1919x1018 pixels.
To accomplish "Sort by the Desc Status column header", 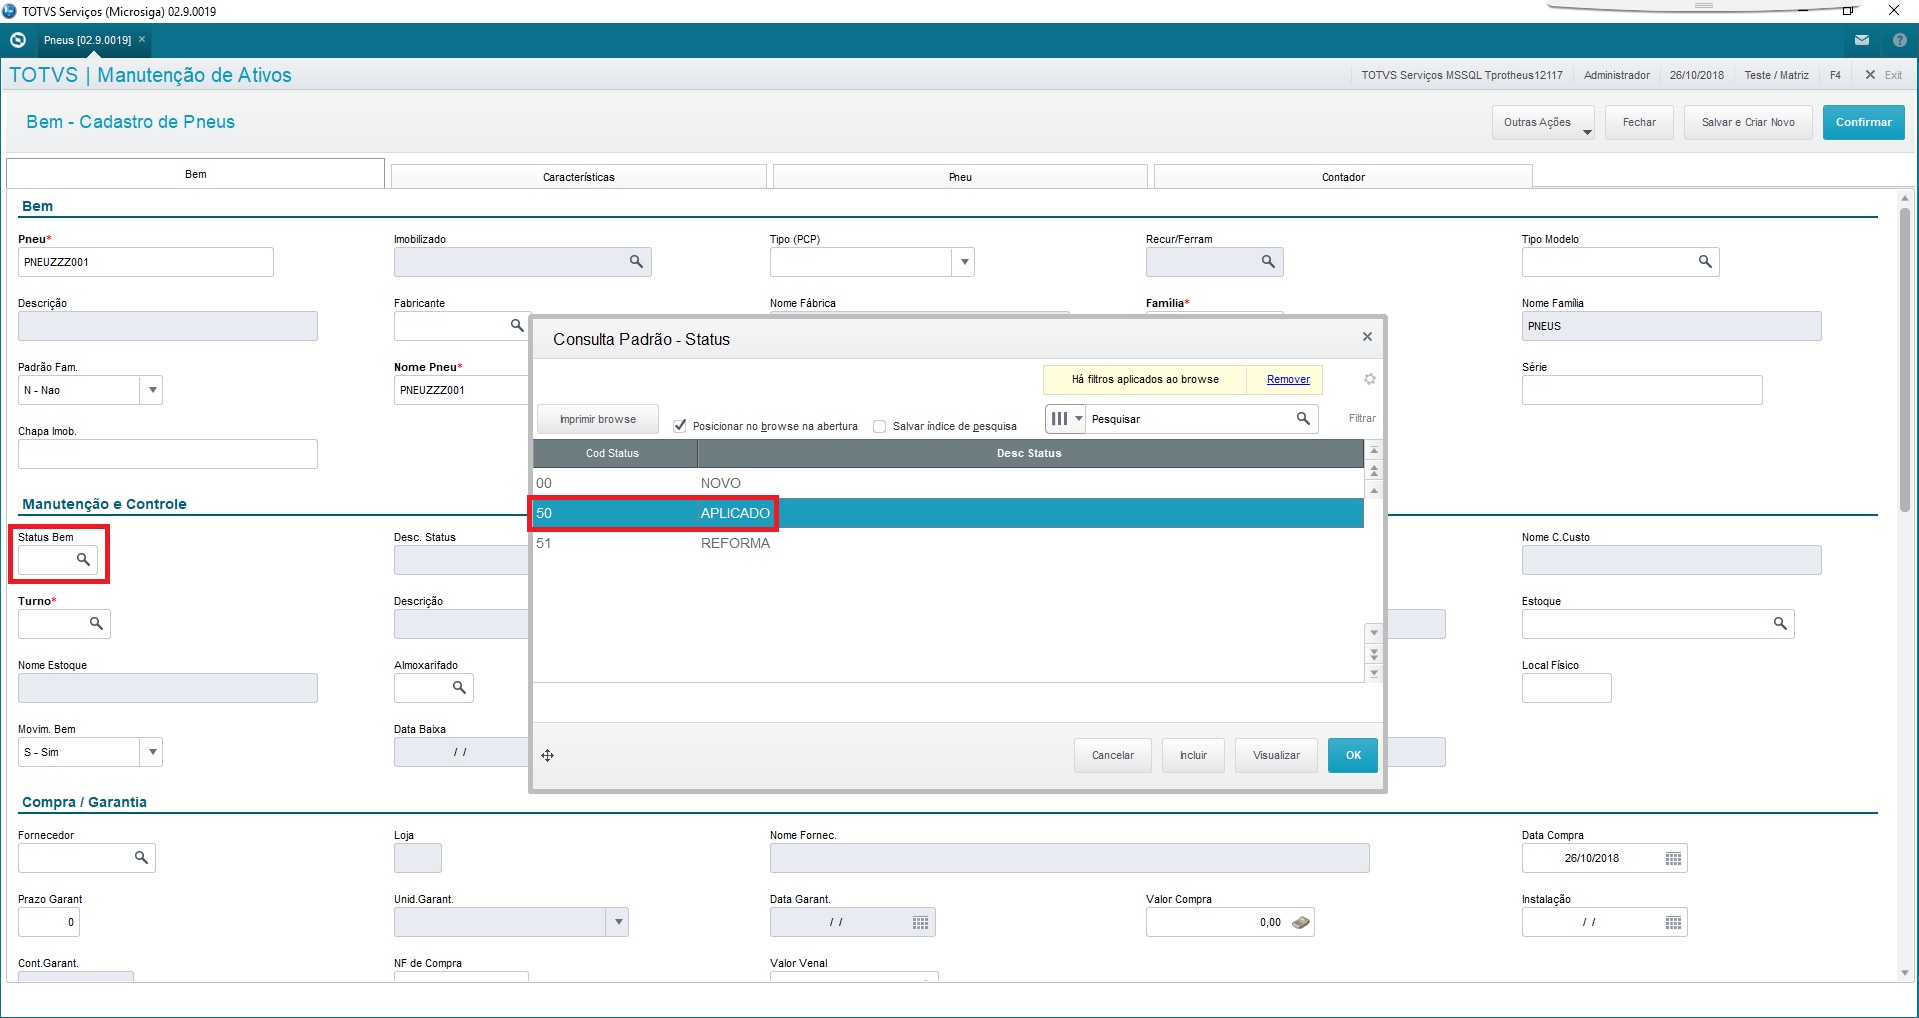I will coord(1030,453).
